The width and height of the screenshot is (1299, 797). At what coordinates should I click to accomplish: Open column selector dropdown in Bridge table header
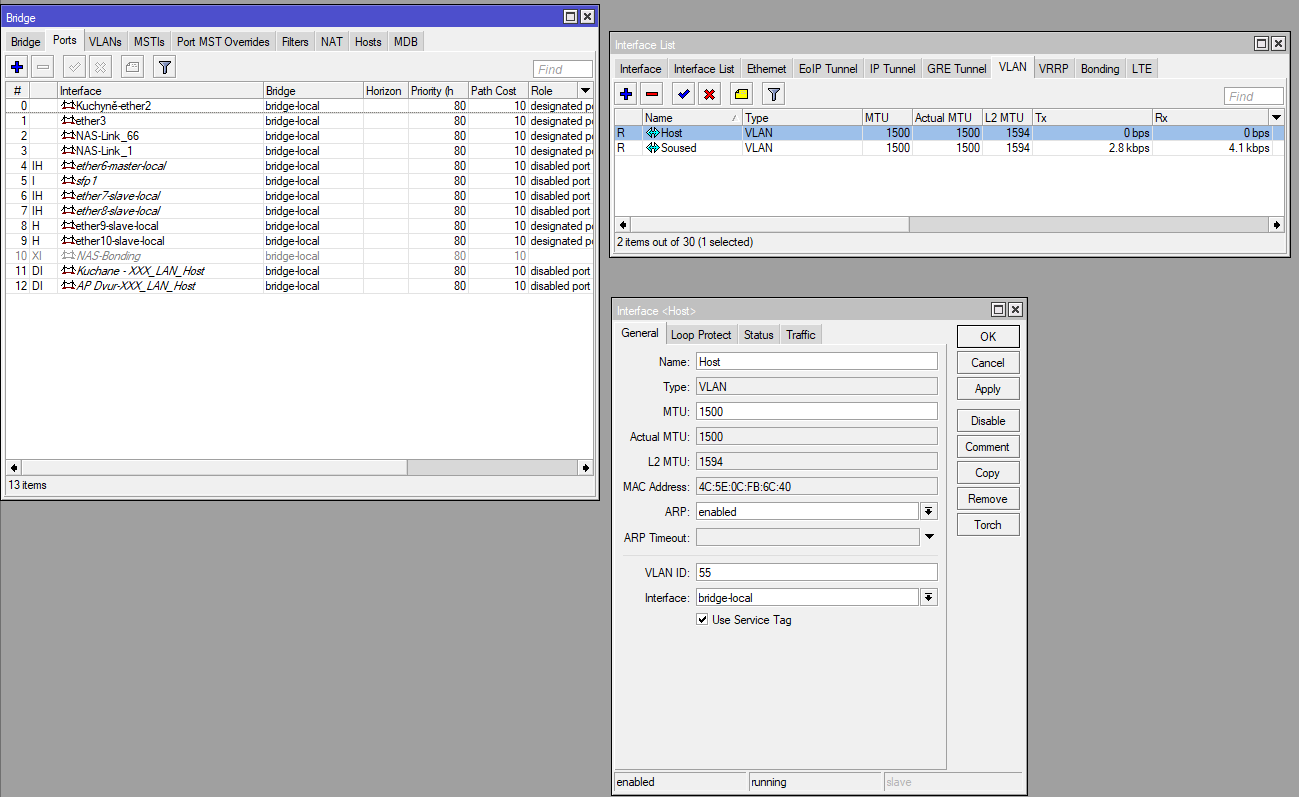585,91
